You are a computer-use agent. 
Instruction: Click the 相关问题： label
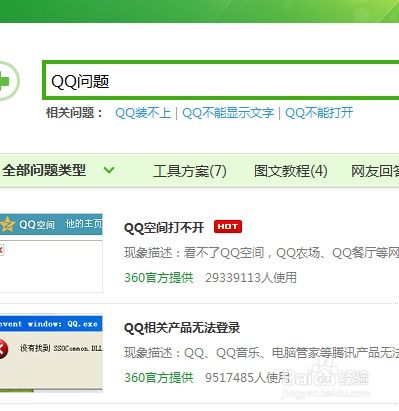pos(75,113)
